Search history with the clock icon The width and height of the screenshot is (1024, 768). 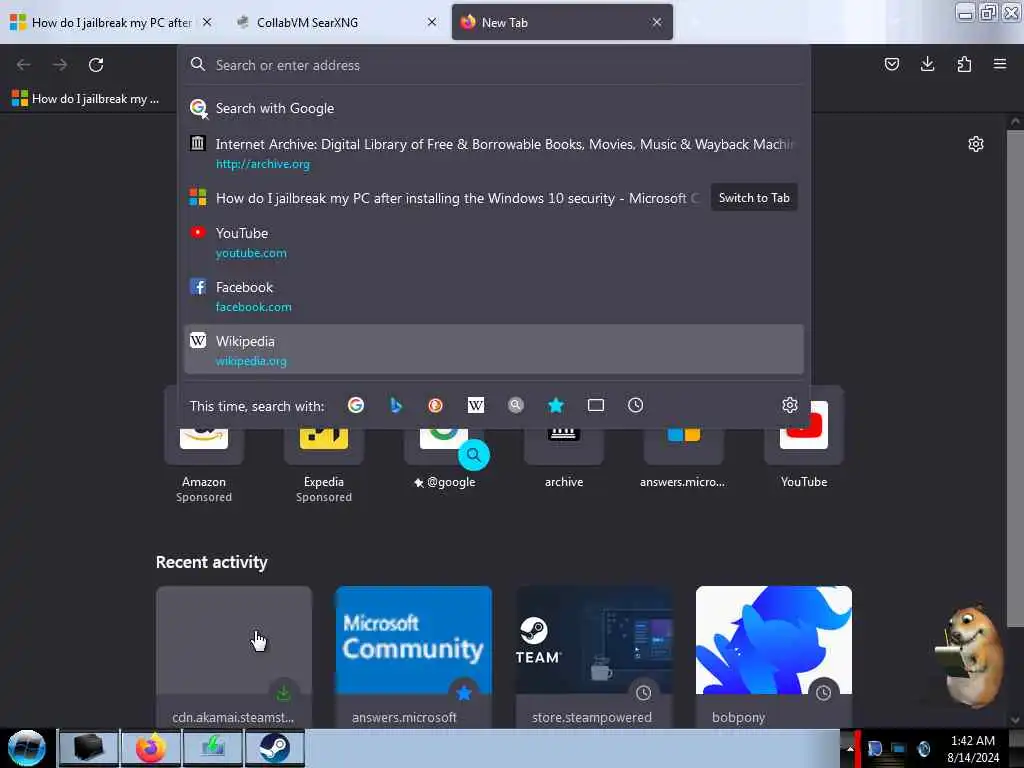[635, 406]
